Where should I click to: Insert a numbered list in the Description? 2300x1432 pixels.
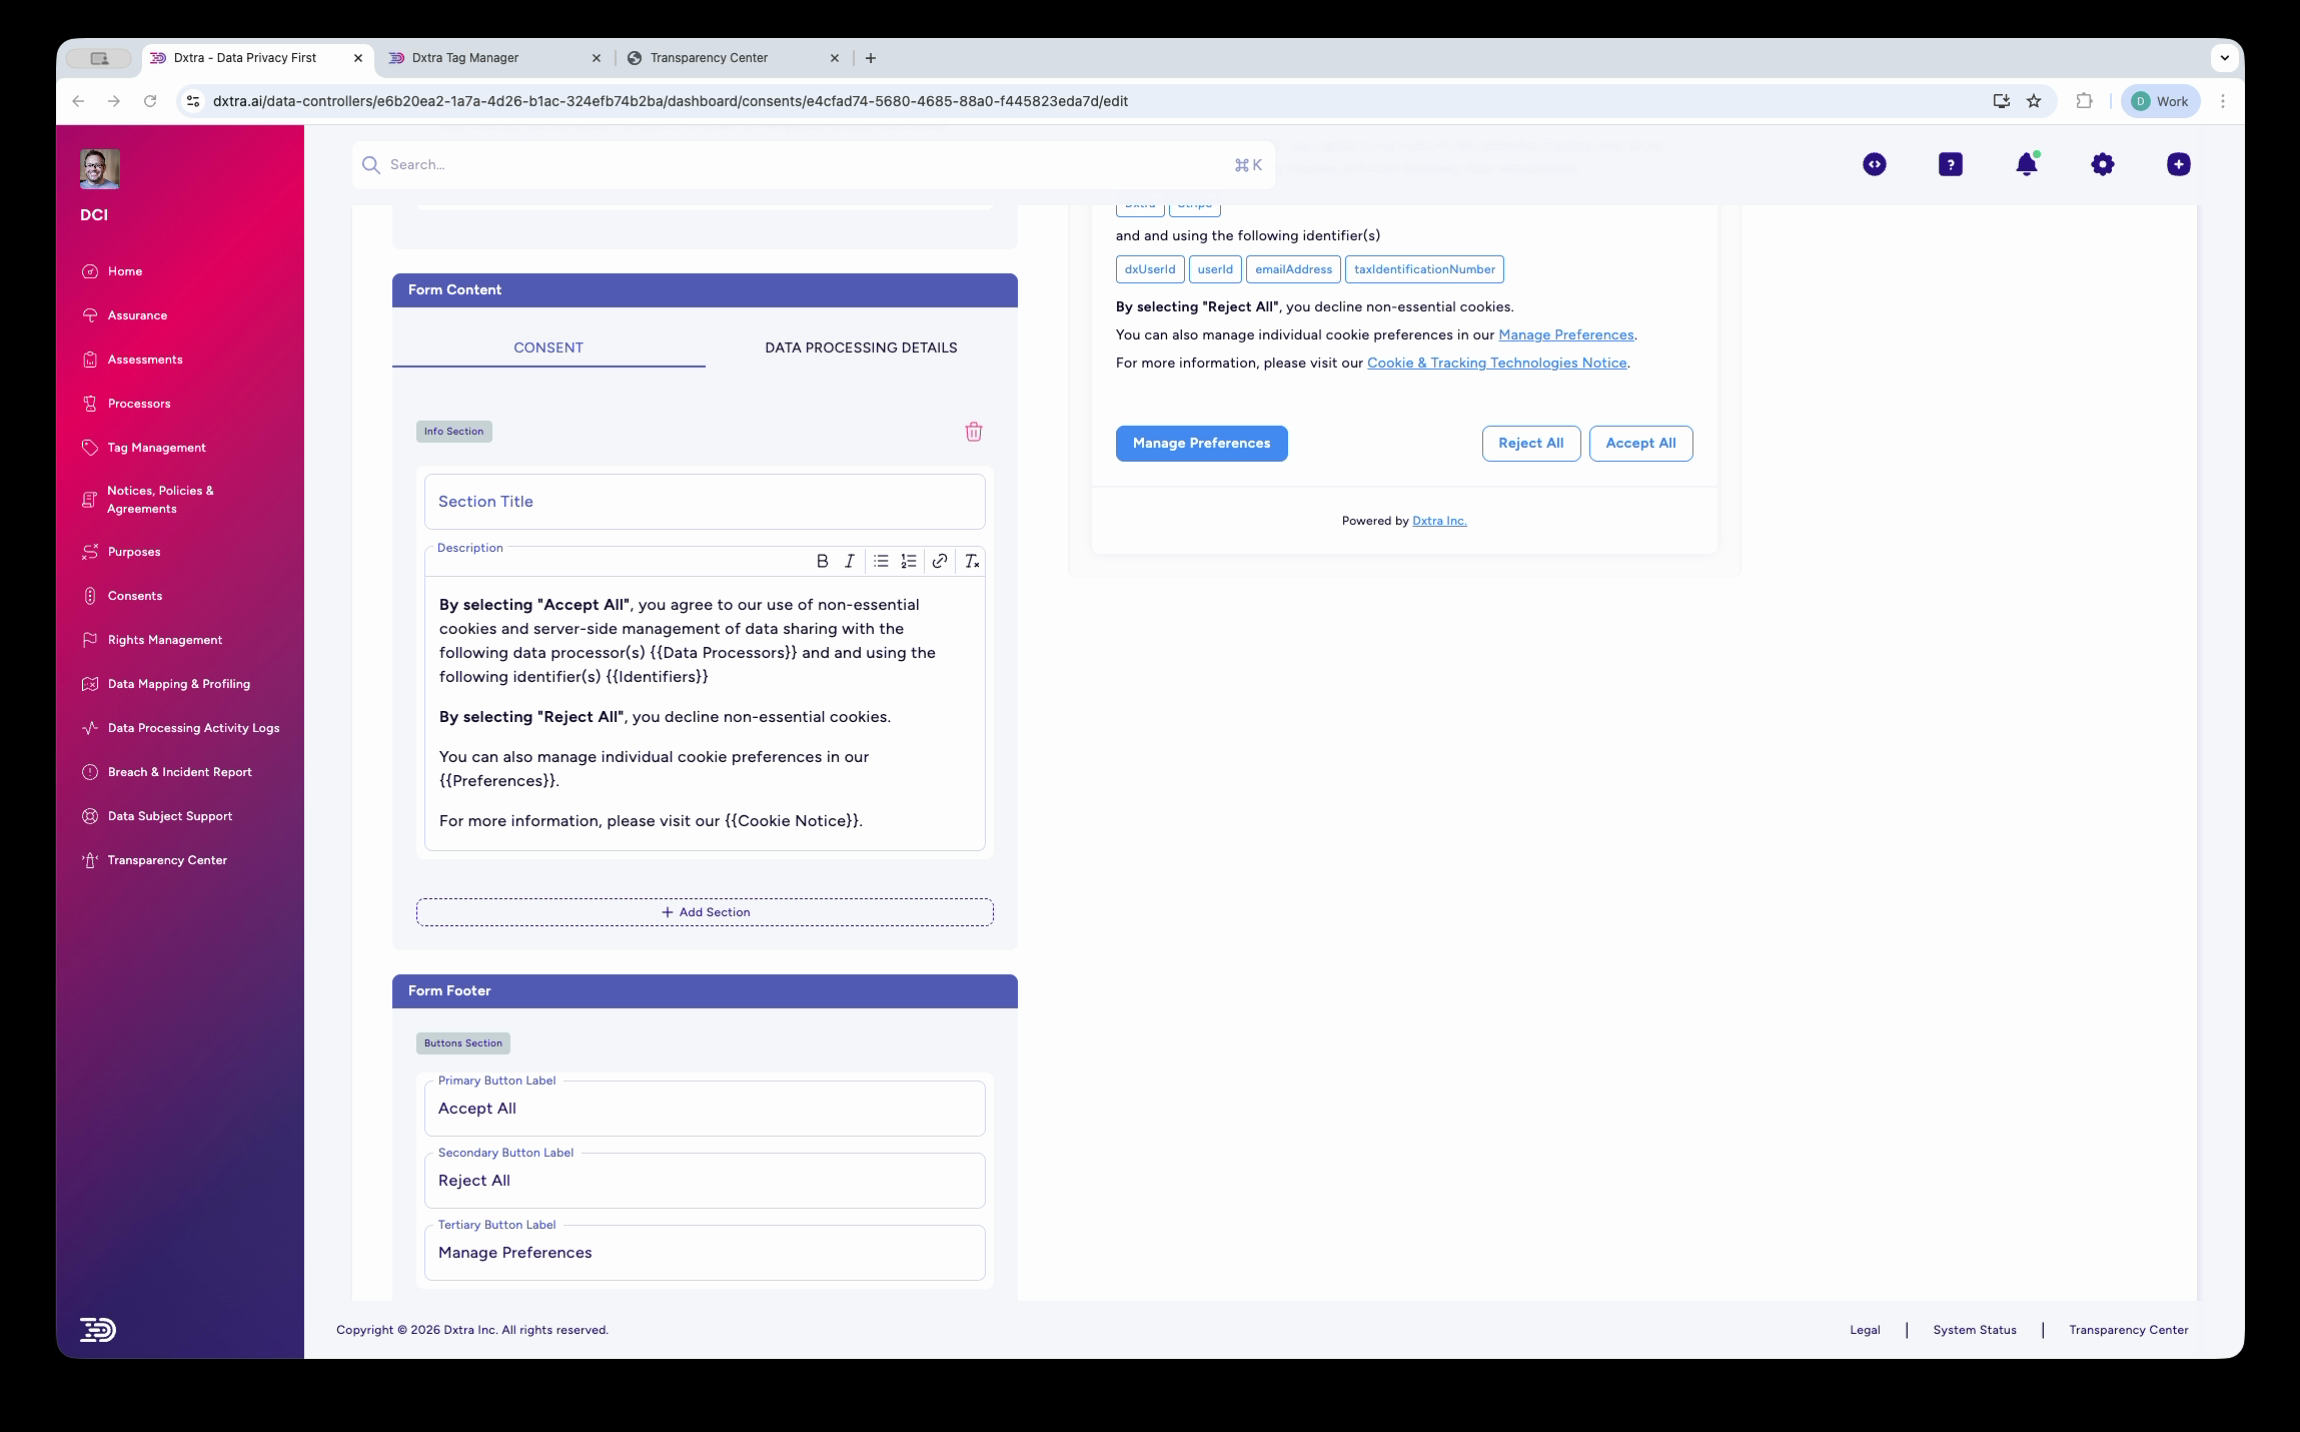(909, 561)
